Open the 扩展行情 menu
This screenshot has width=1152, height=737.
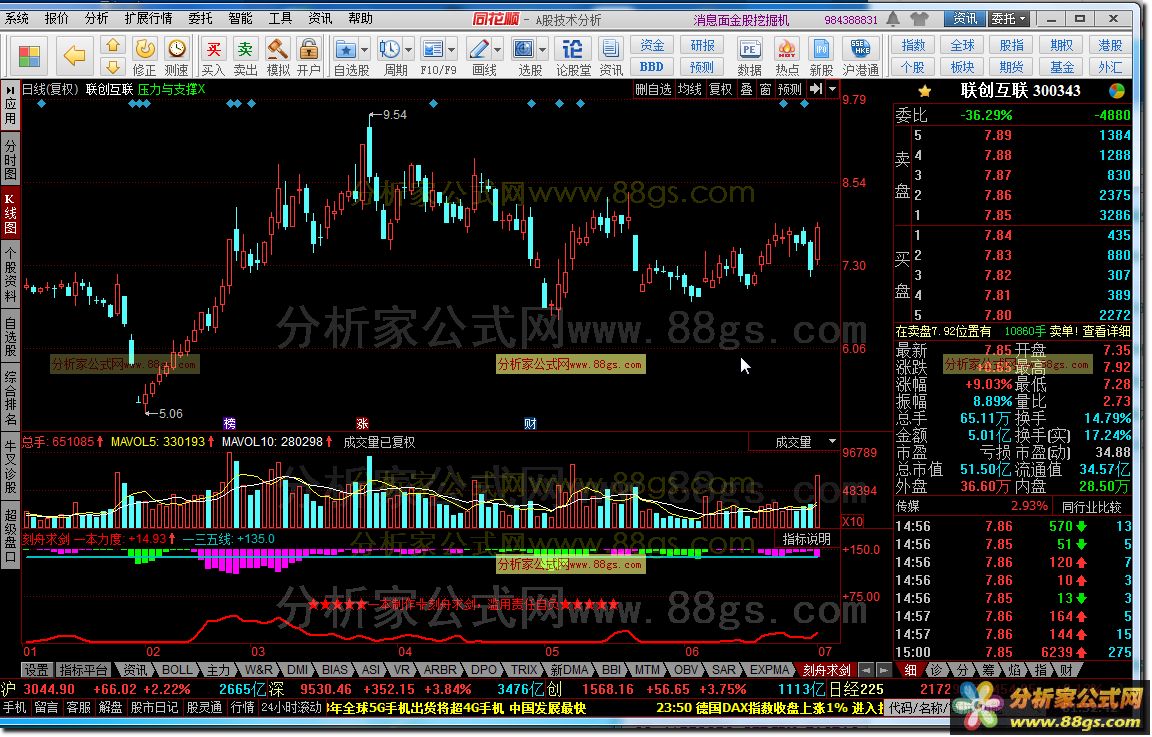point(148,18)
